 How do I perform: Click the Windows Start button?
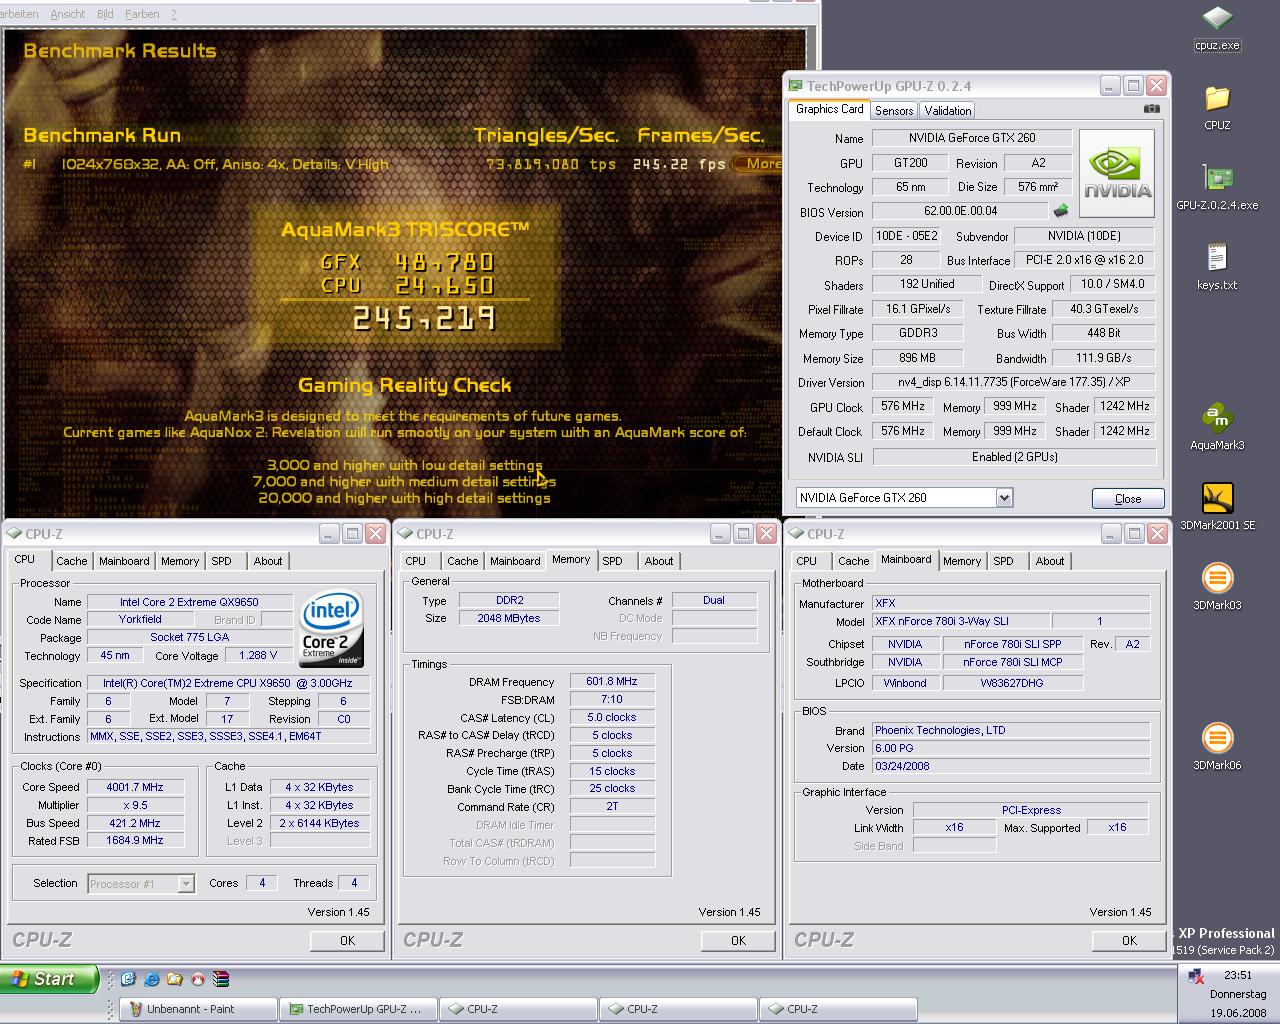tap(49, 979)
